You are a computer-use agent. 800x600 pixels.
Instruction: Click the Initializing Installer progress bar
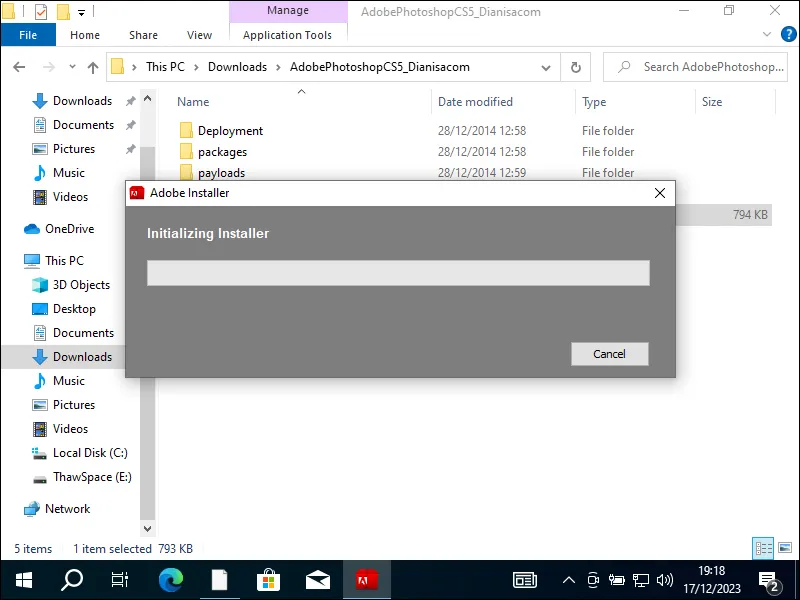tap(398, 273)
